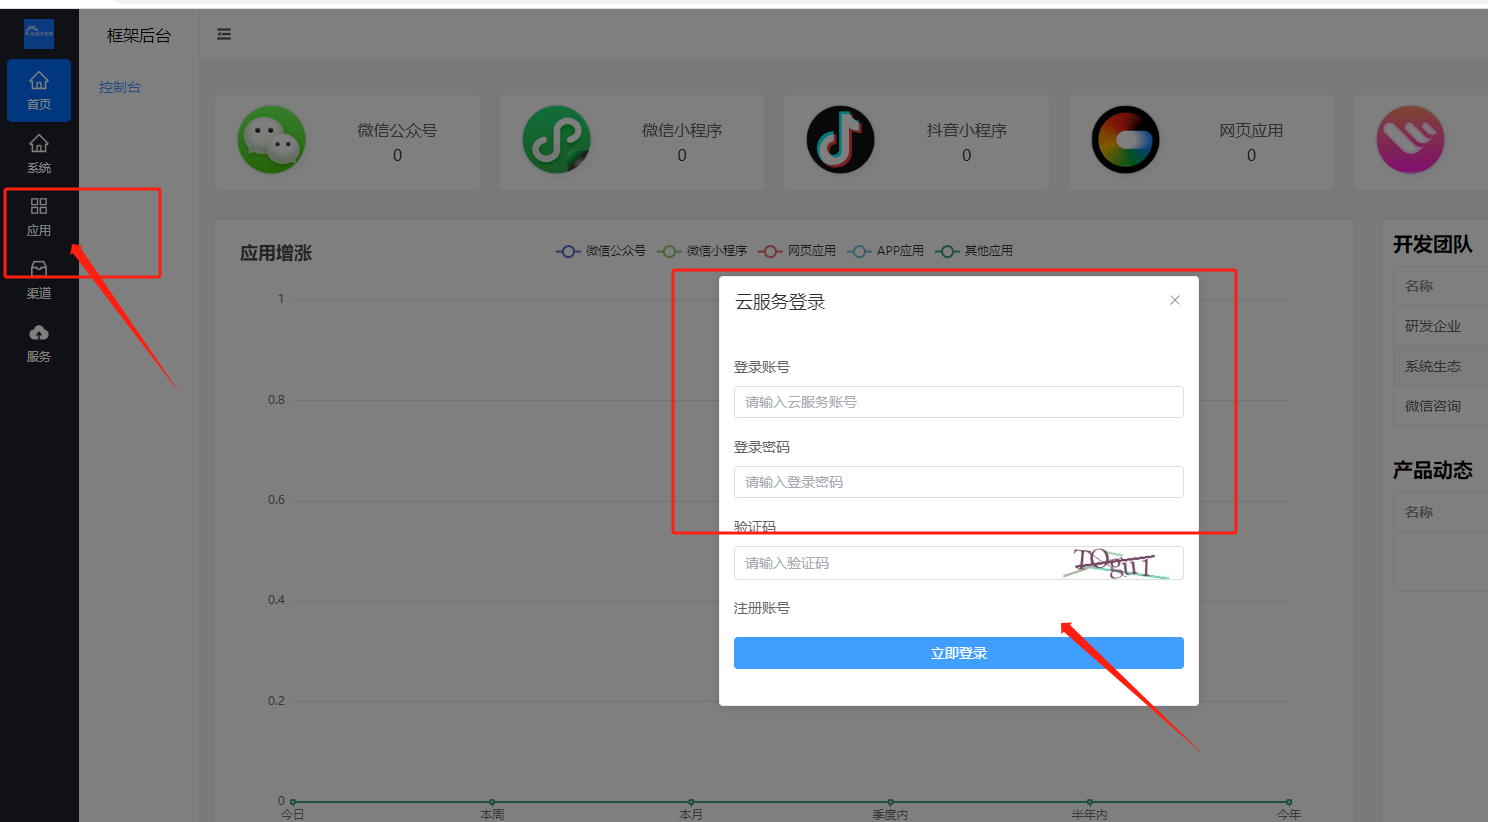1488x822 pixels.
Task: Toggle the 其他应用 chart legend
Action: click(974, 251)
